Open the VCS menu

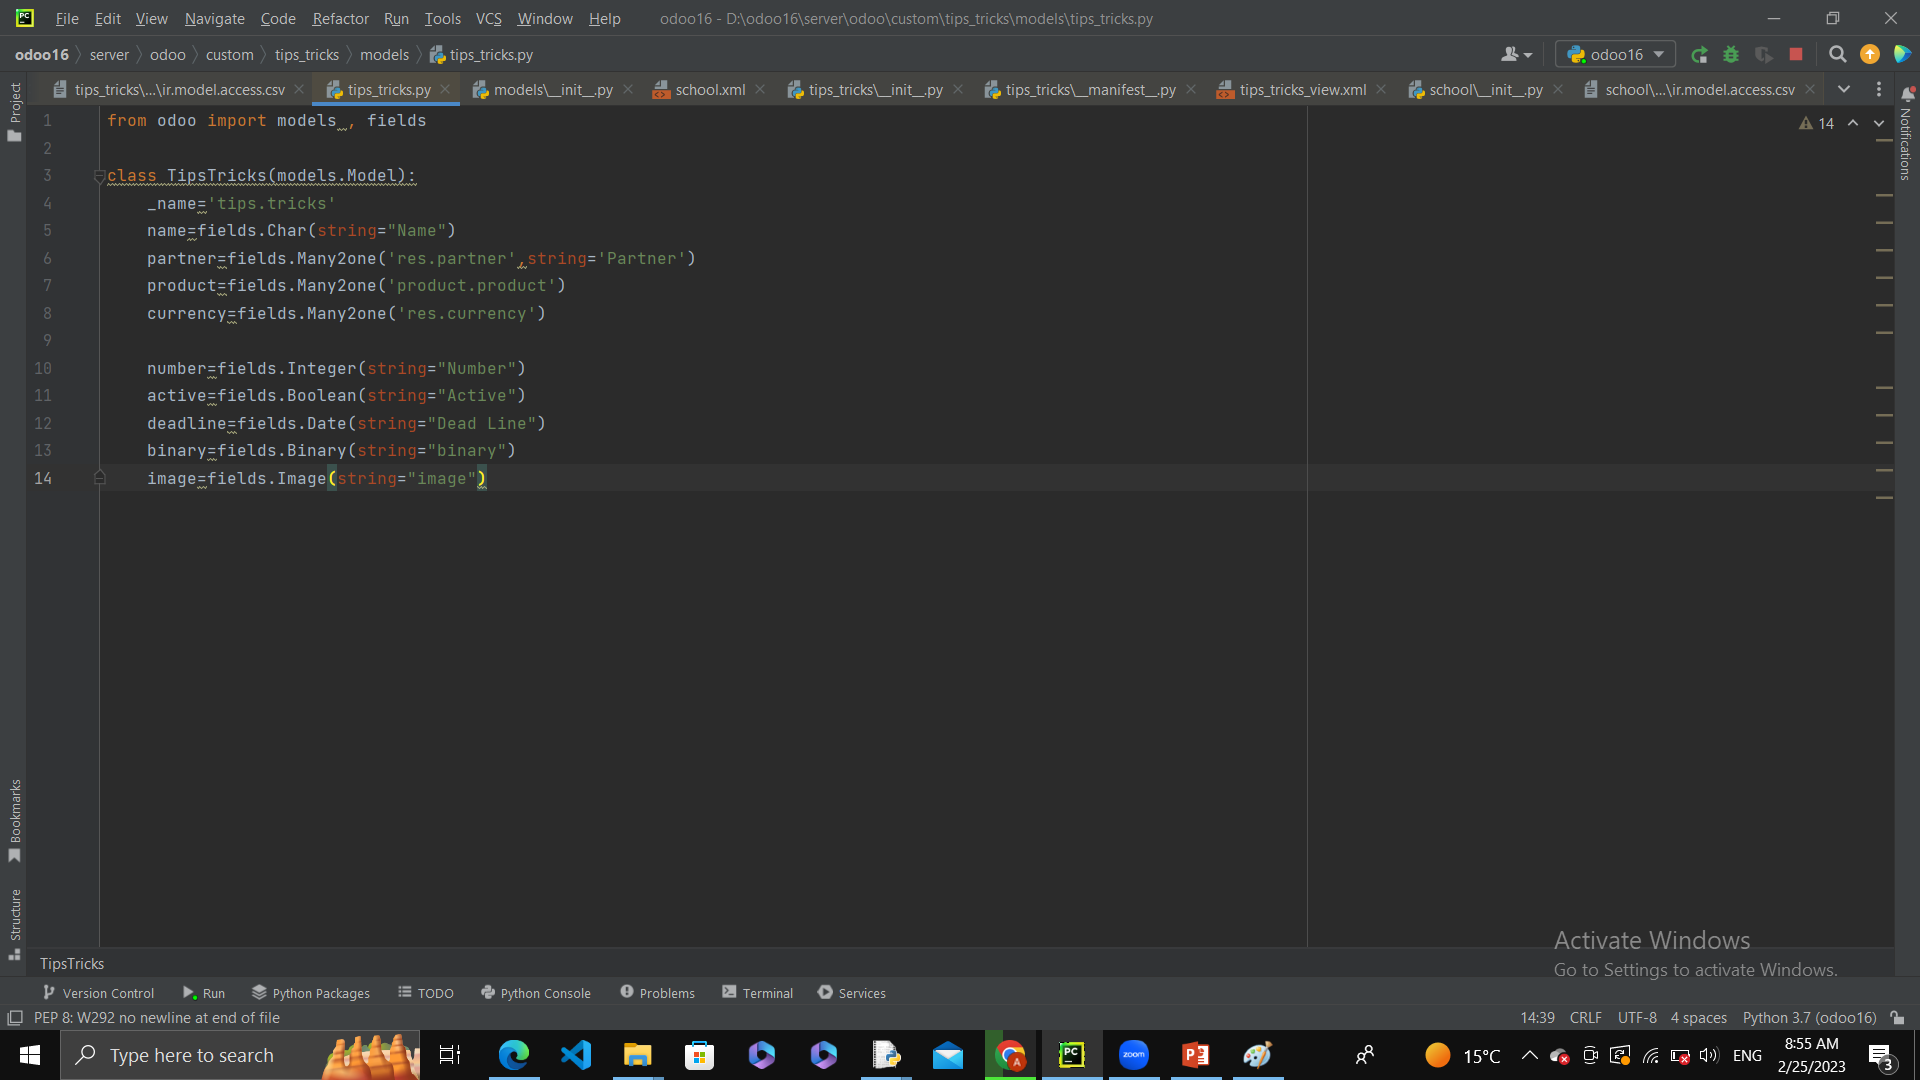pos(488,19)
